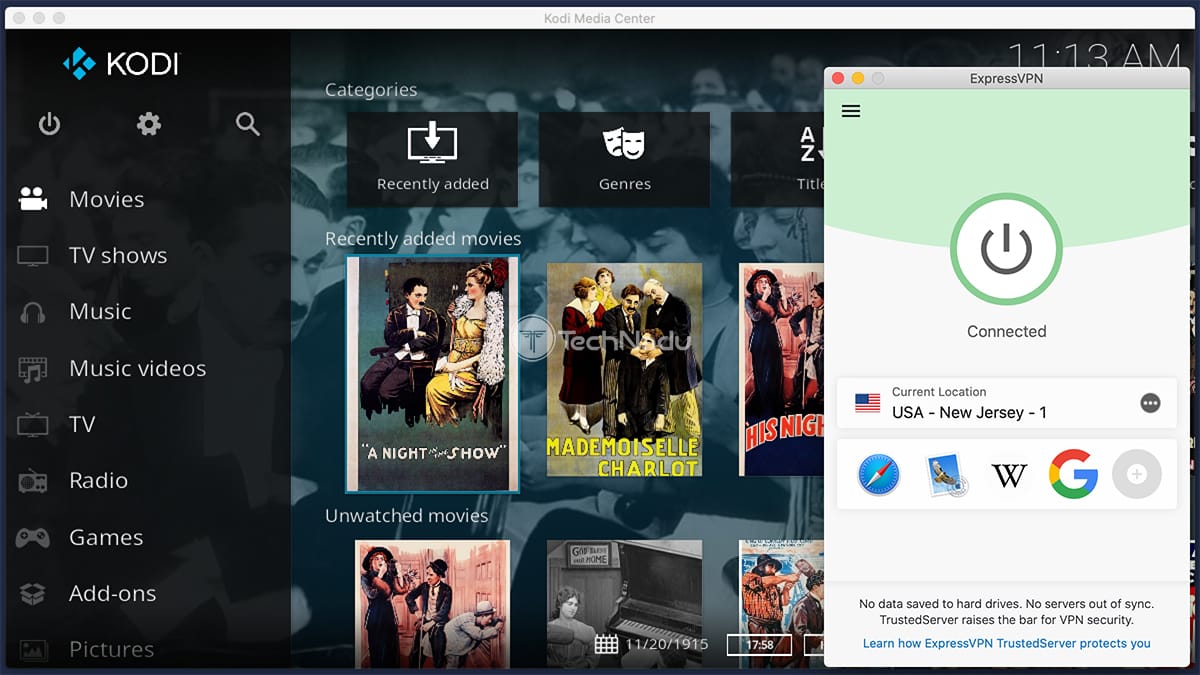Click the 'Connected' status text

[1007, 331]
